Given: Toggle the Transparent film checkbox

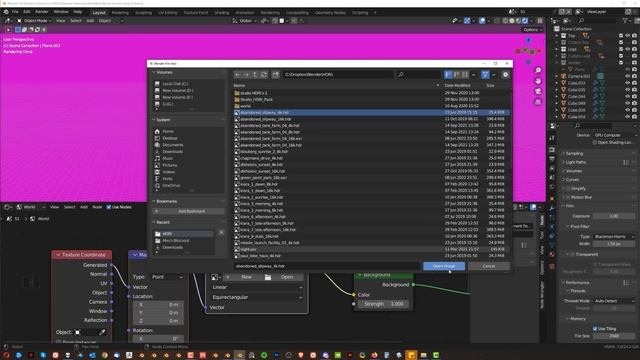Looking at the screenshot, I should [572, 254].
